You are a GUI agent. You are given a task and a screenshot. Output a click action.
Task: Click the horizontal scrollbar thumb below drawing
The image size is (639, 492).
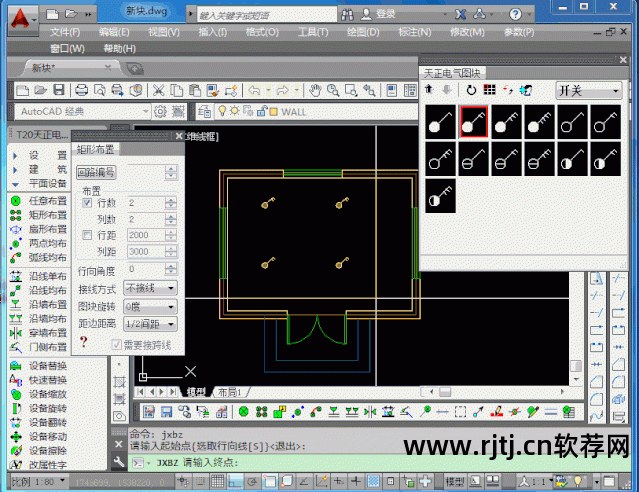(445, 392)
